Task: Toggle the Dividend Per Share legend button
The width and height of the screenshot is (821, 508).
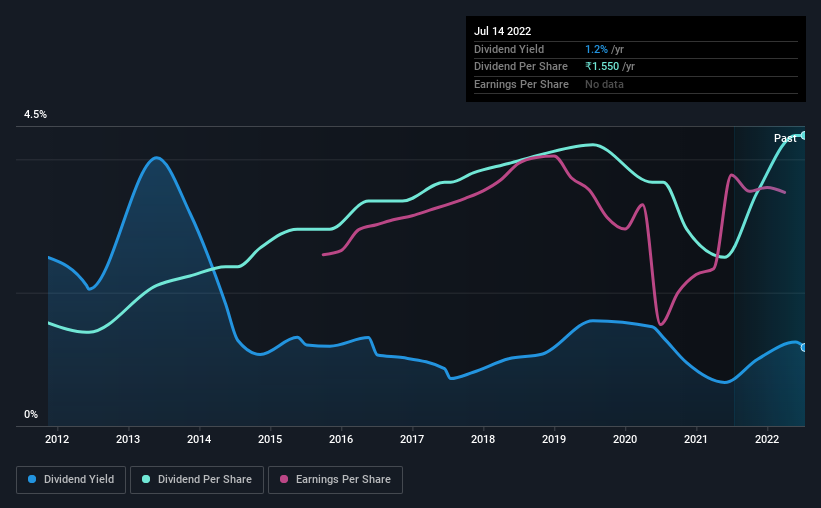Action: (x=197, y=480)
